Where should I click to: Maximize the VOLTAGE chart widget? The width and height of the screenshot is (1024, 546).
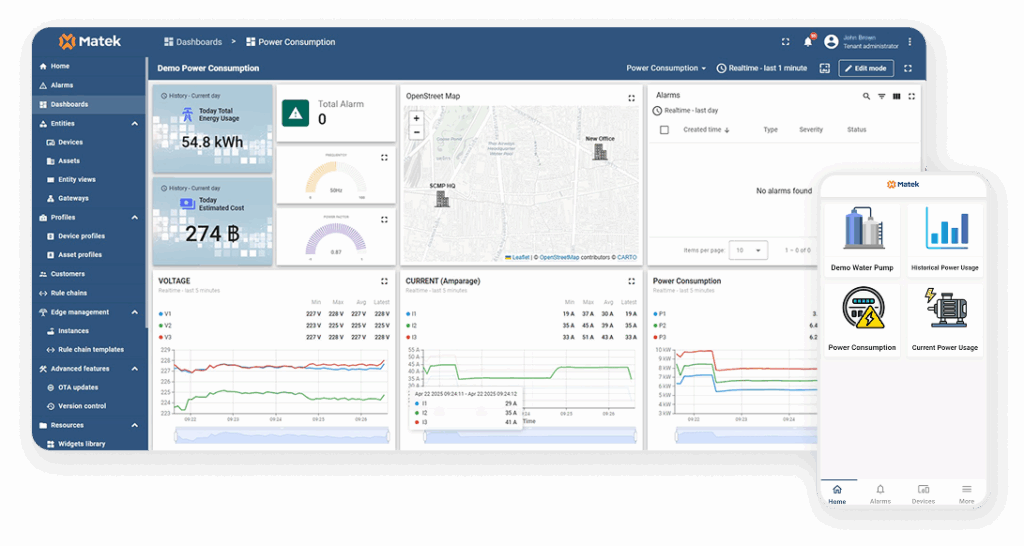coord(384,282)
